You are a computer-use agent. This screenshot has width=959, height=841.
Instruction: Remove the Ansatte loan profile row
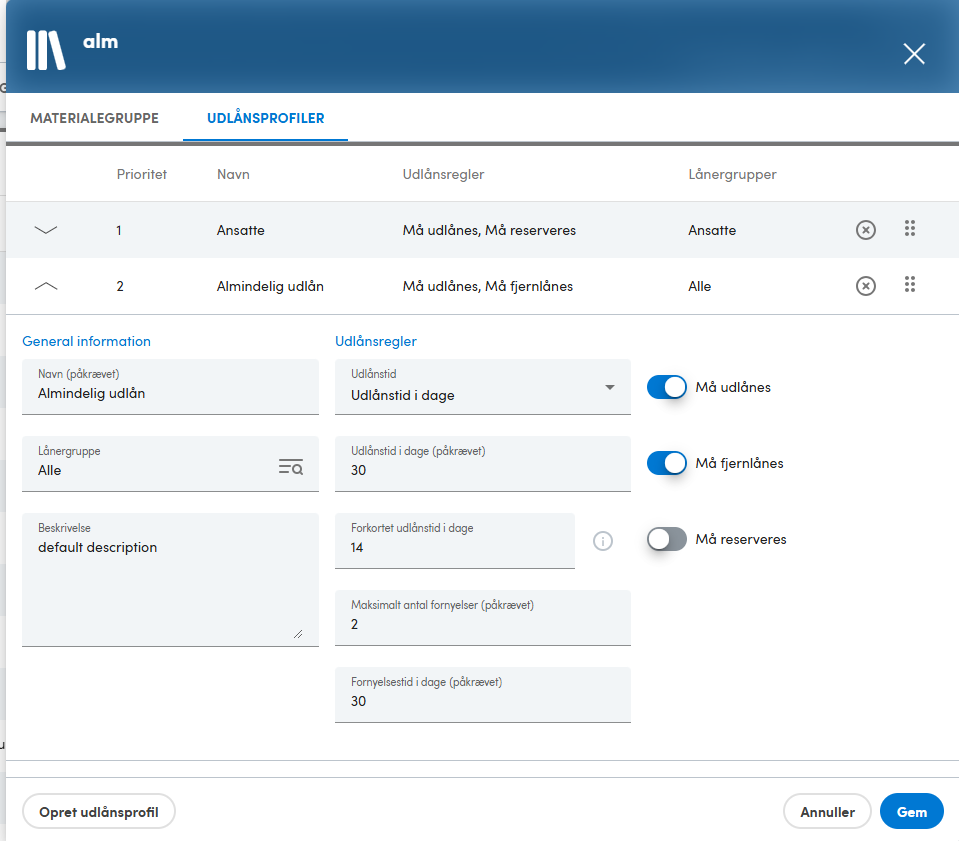point(865,230)
